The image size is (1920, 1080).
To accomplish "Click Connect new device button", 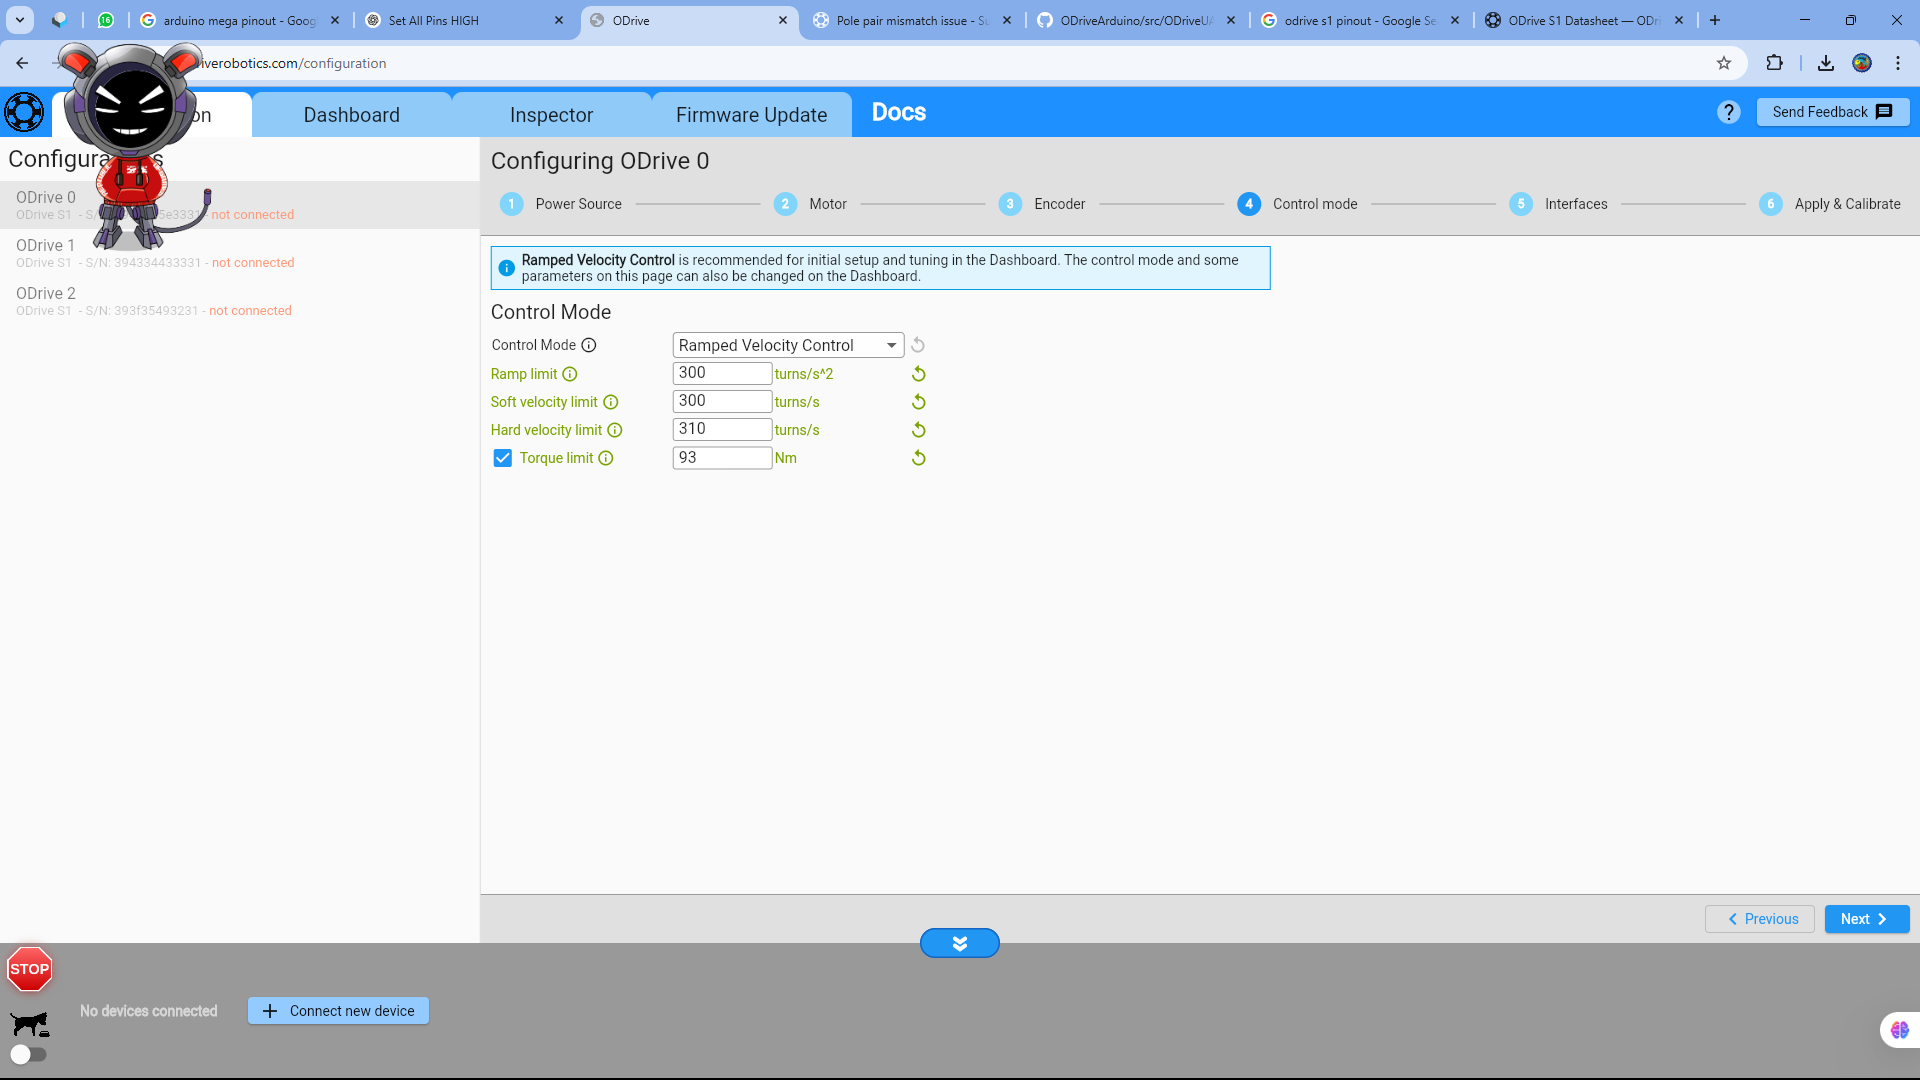I will click(338, 1011).
